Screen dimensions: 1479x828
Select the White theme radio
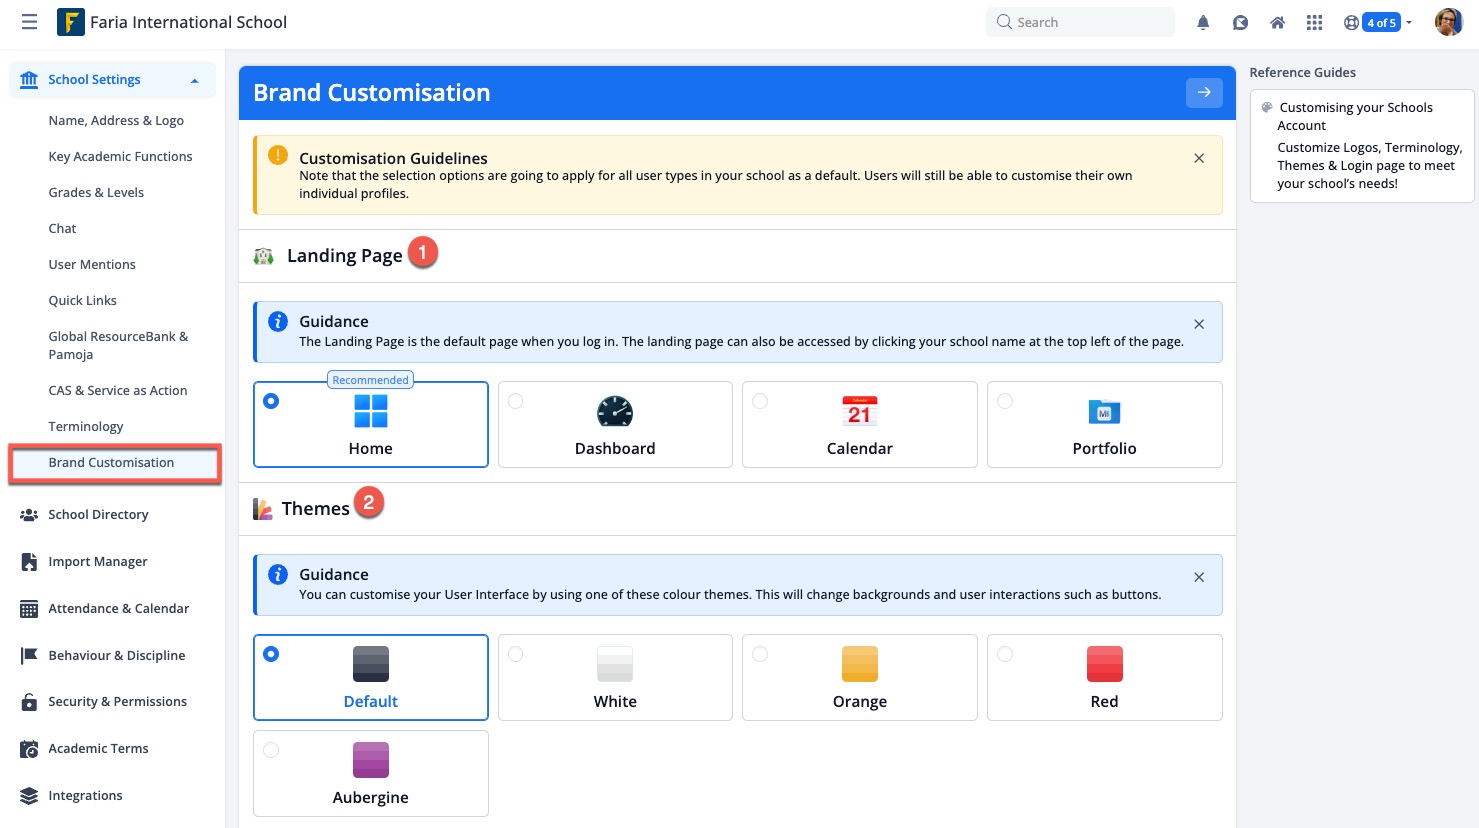(x=515, y=654)
